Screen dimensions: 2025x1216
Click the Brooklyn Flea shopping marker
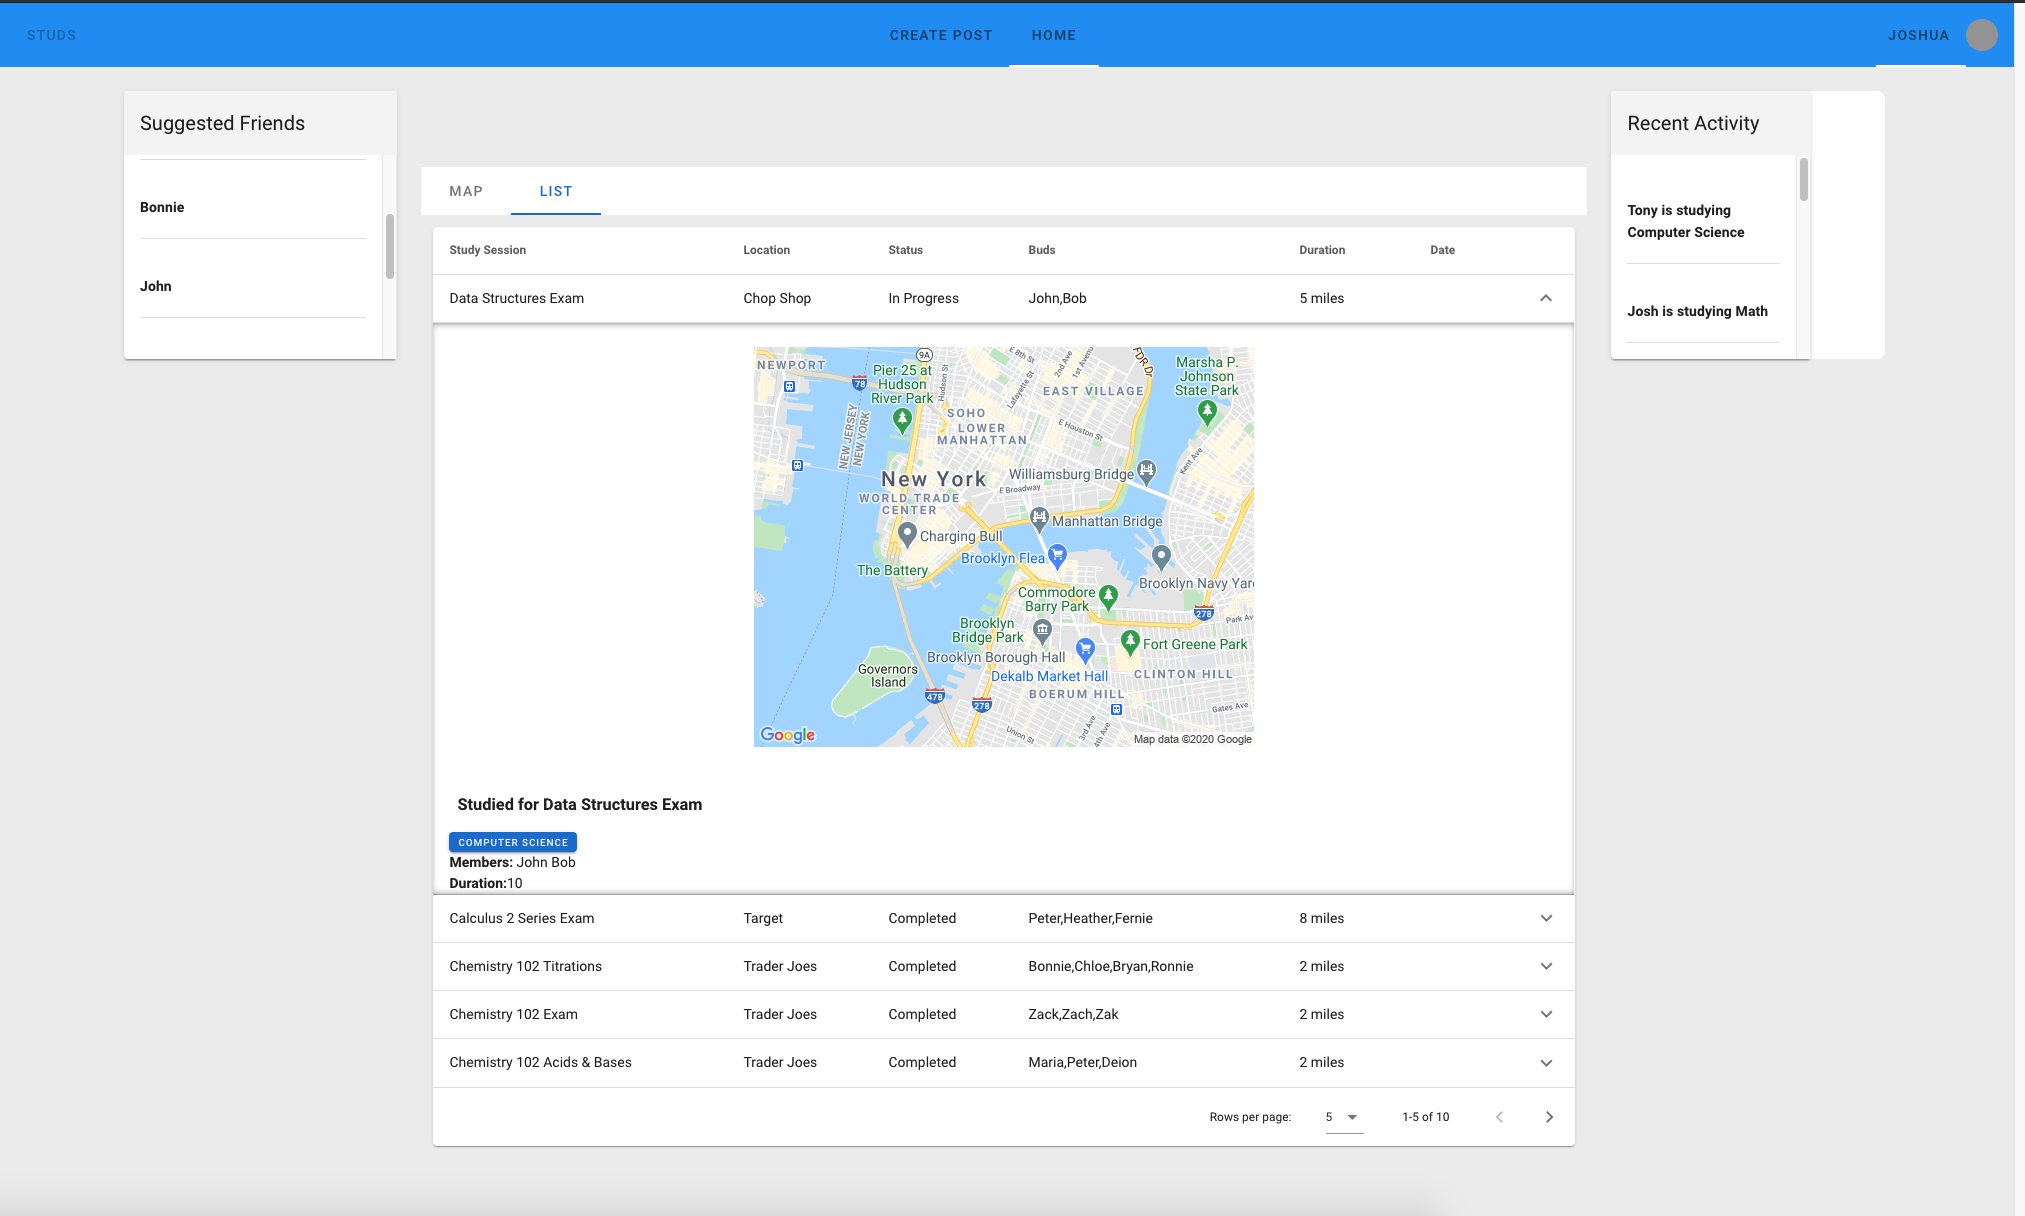coord(1057,555)
